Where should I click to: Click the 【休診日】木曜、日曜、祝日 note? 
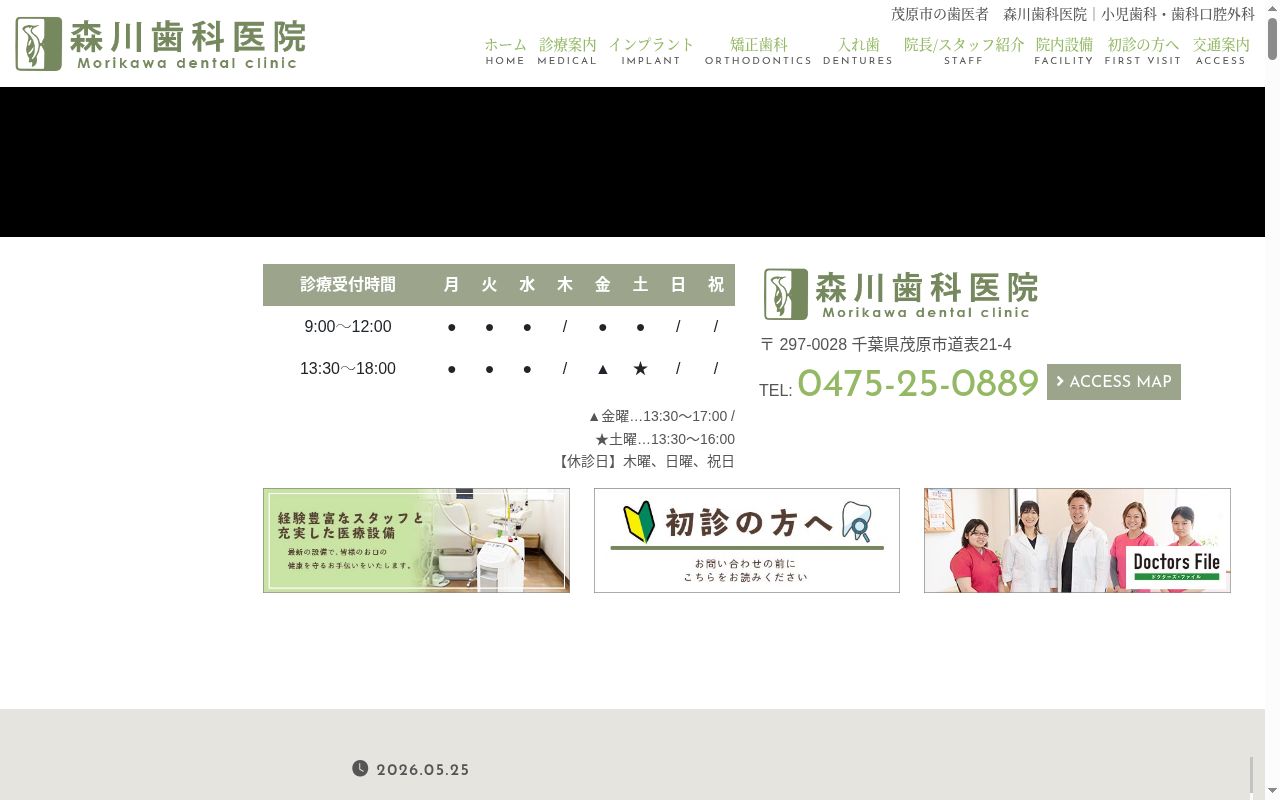pos(645,461)
